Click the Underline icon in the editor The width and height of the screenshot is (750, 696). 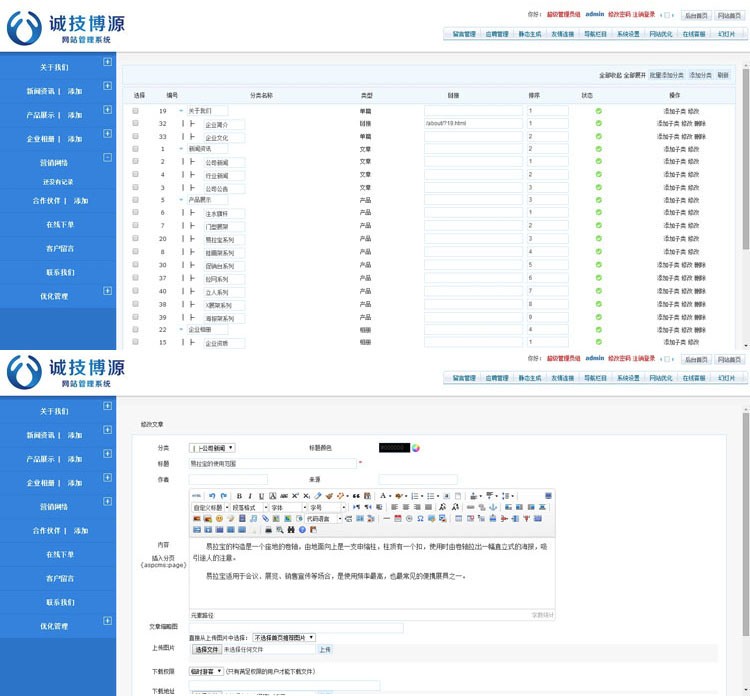pos(261,496)
